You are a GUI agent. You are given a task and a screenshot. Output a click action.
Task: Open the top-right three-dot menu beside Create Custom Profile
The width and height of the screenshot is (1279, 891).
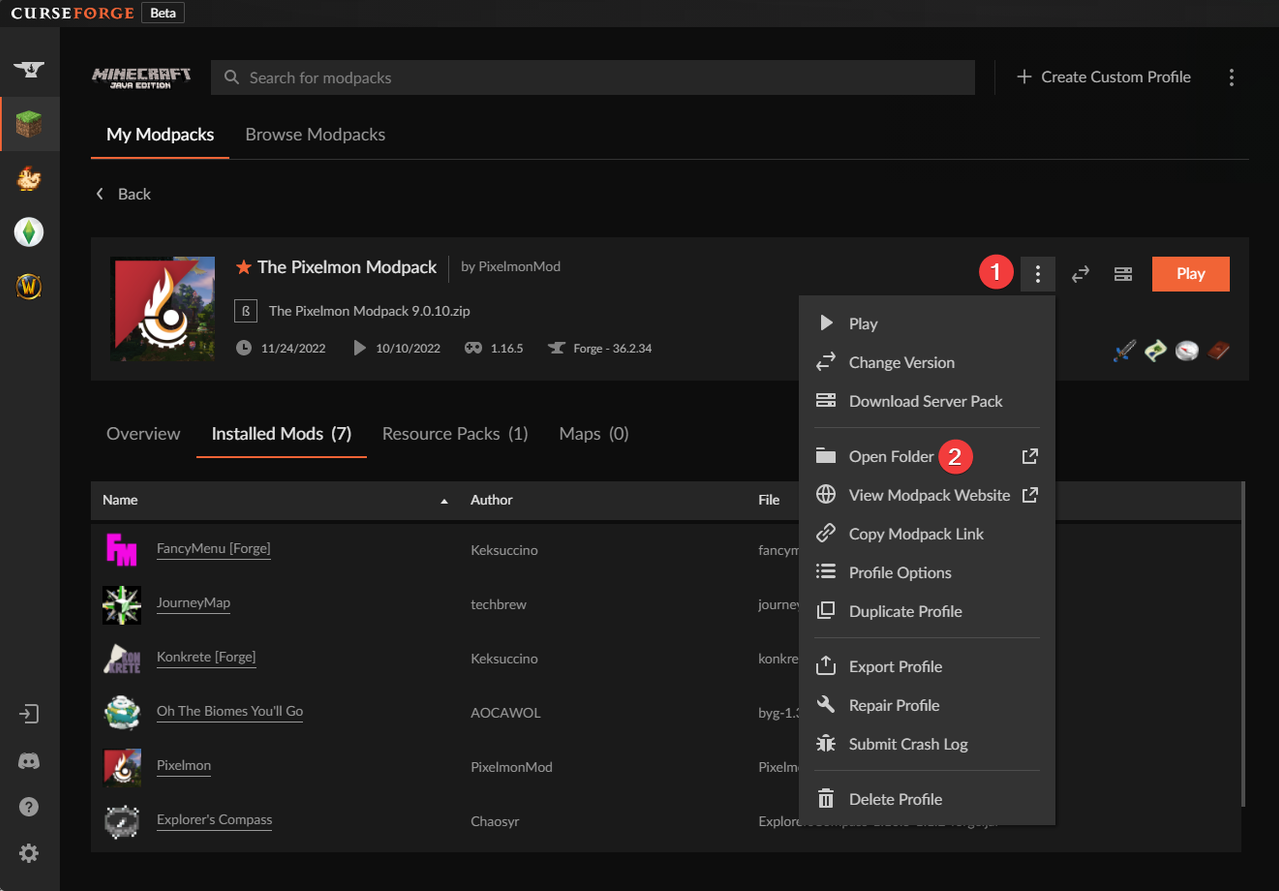(1232, 77)
